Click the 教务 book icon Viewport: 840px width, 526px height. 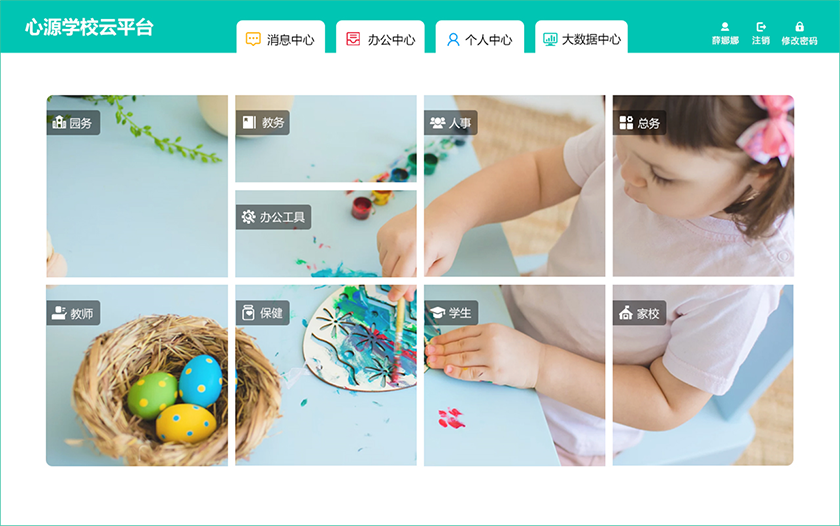coord(249,123)
